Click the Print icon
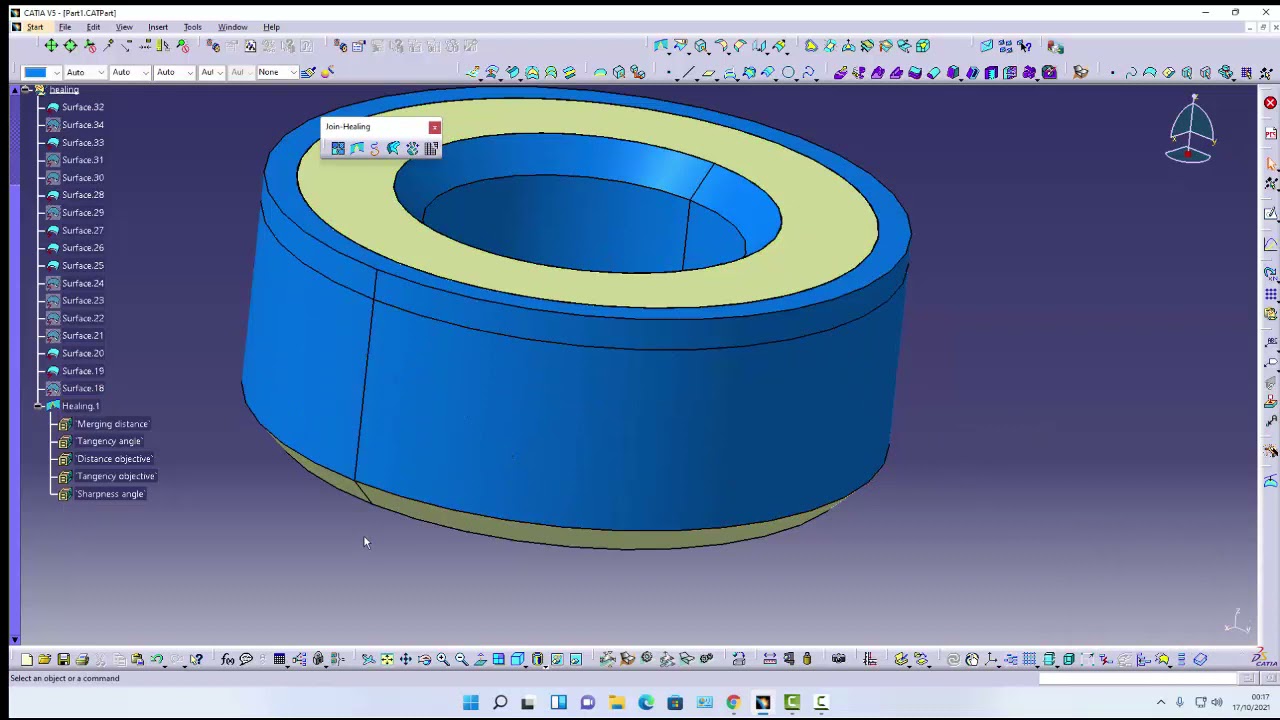The height and width of the screenshot is (720, 1280). [x=82, y=659]
